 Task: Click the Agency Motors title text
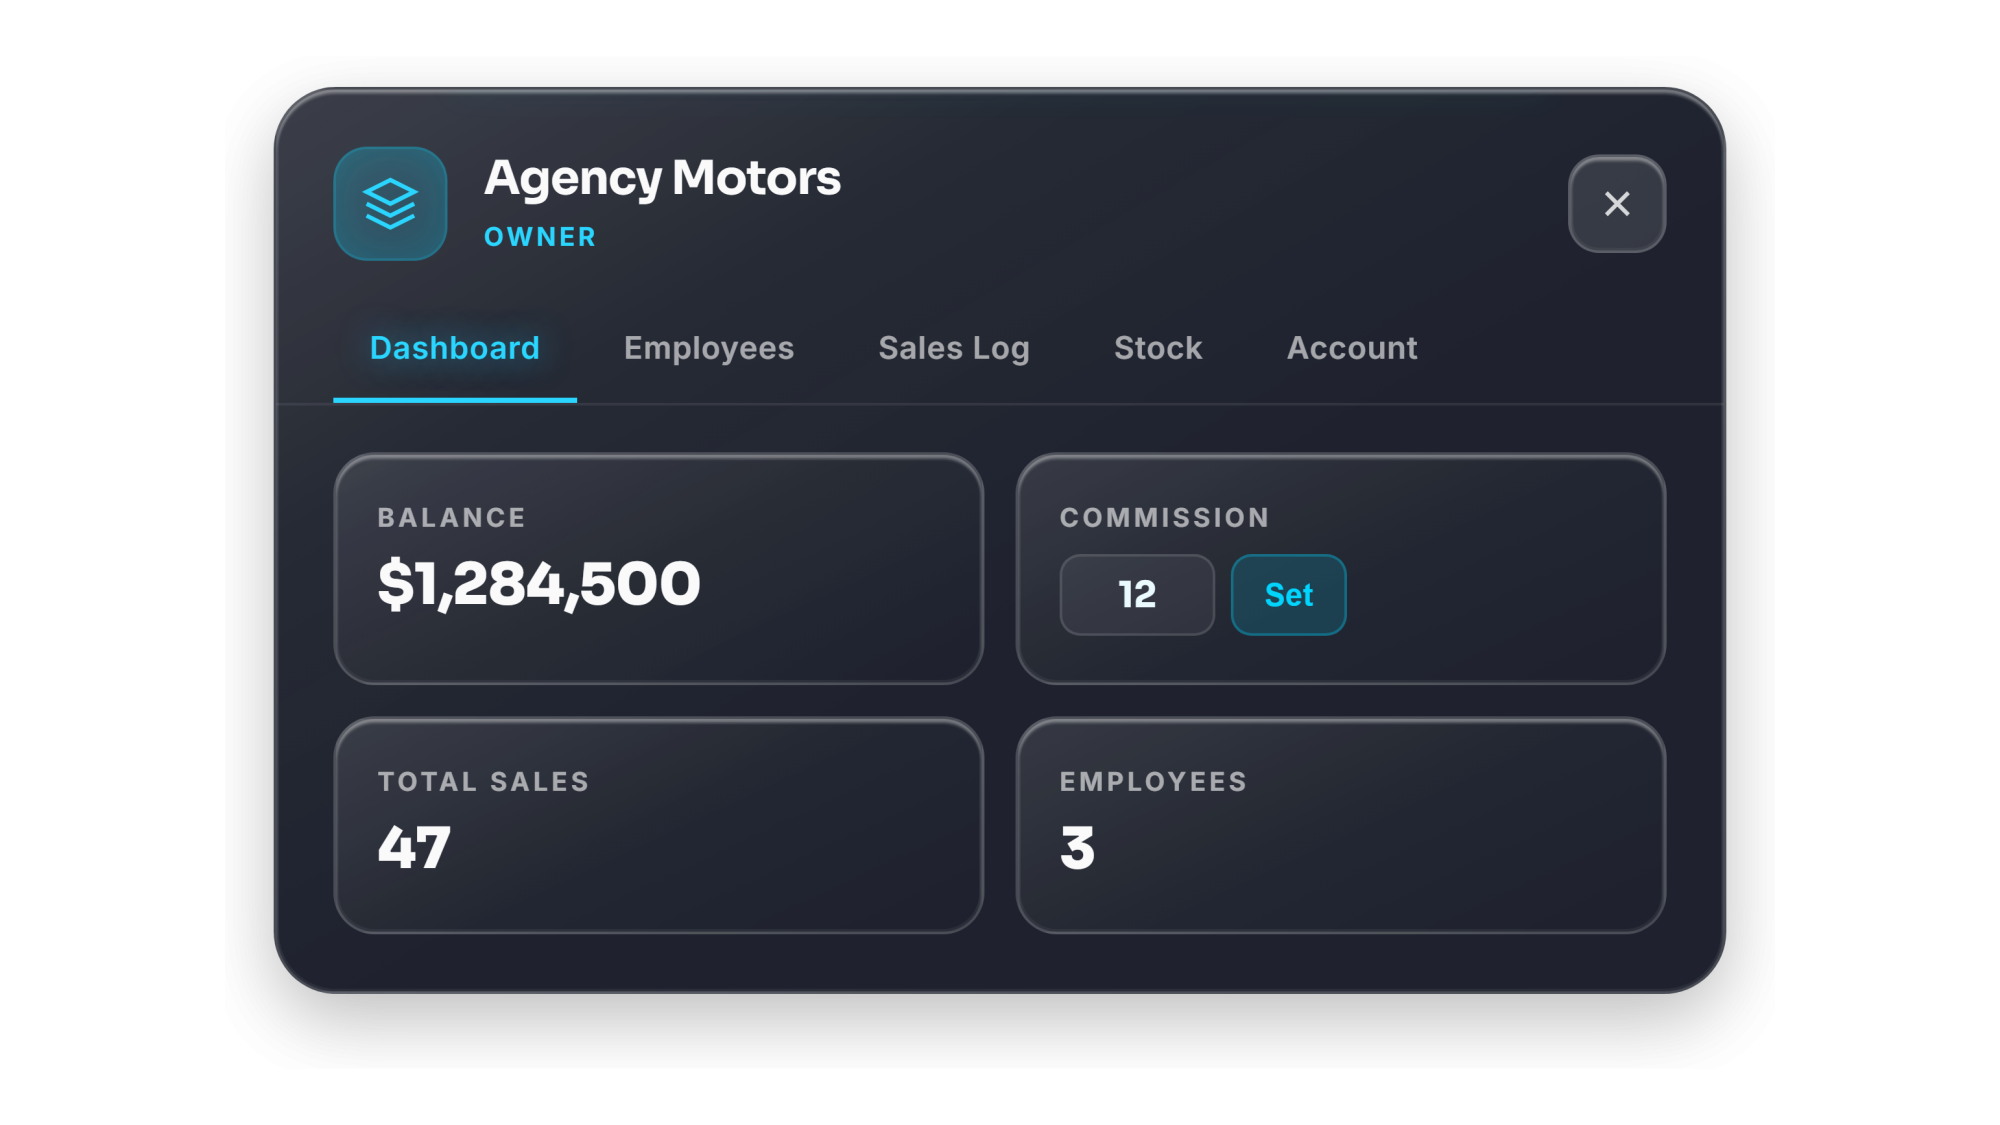(x=662, y=178)
